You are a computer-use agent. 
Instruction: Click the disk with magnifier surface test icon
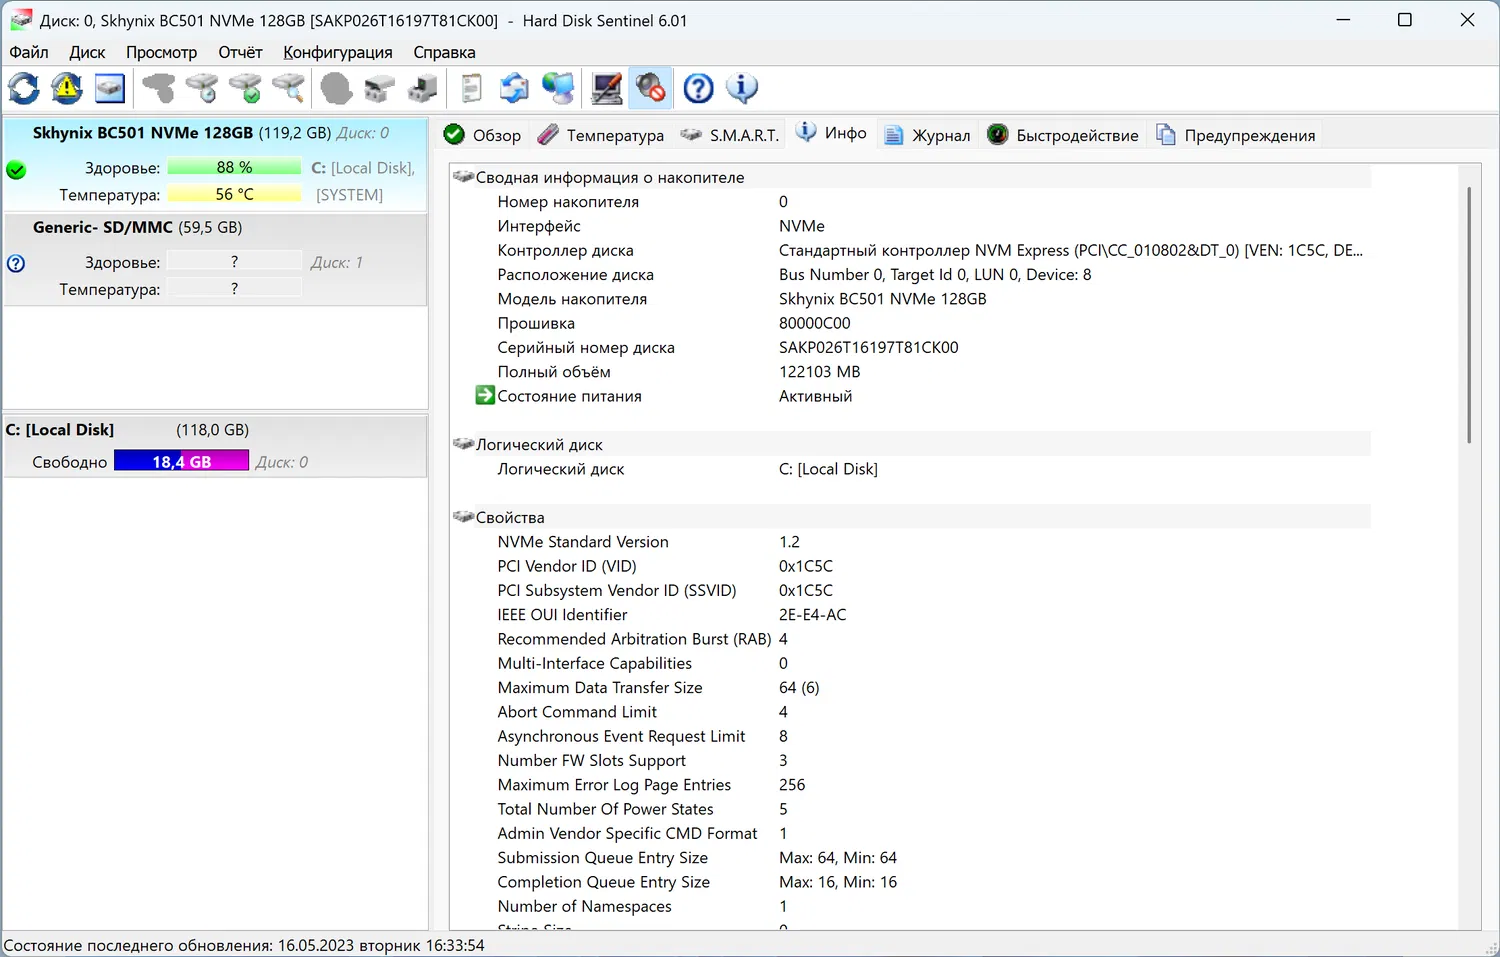289,89
